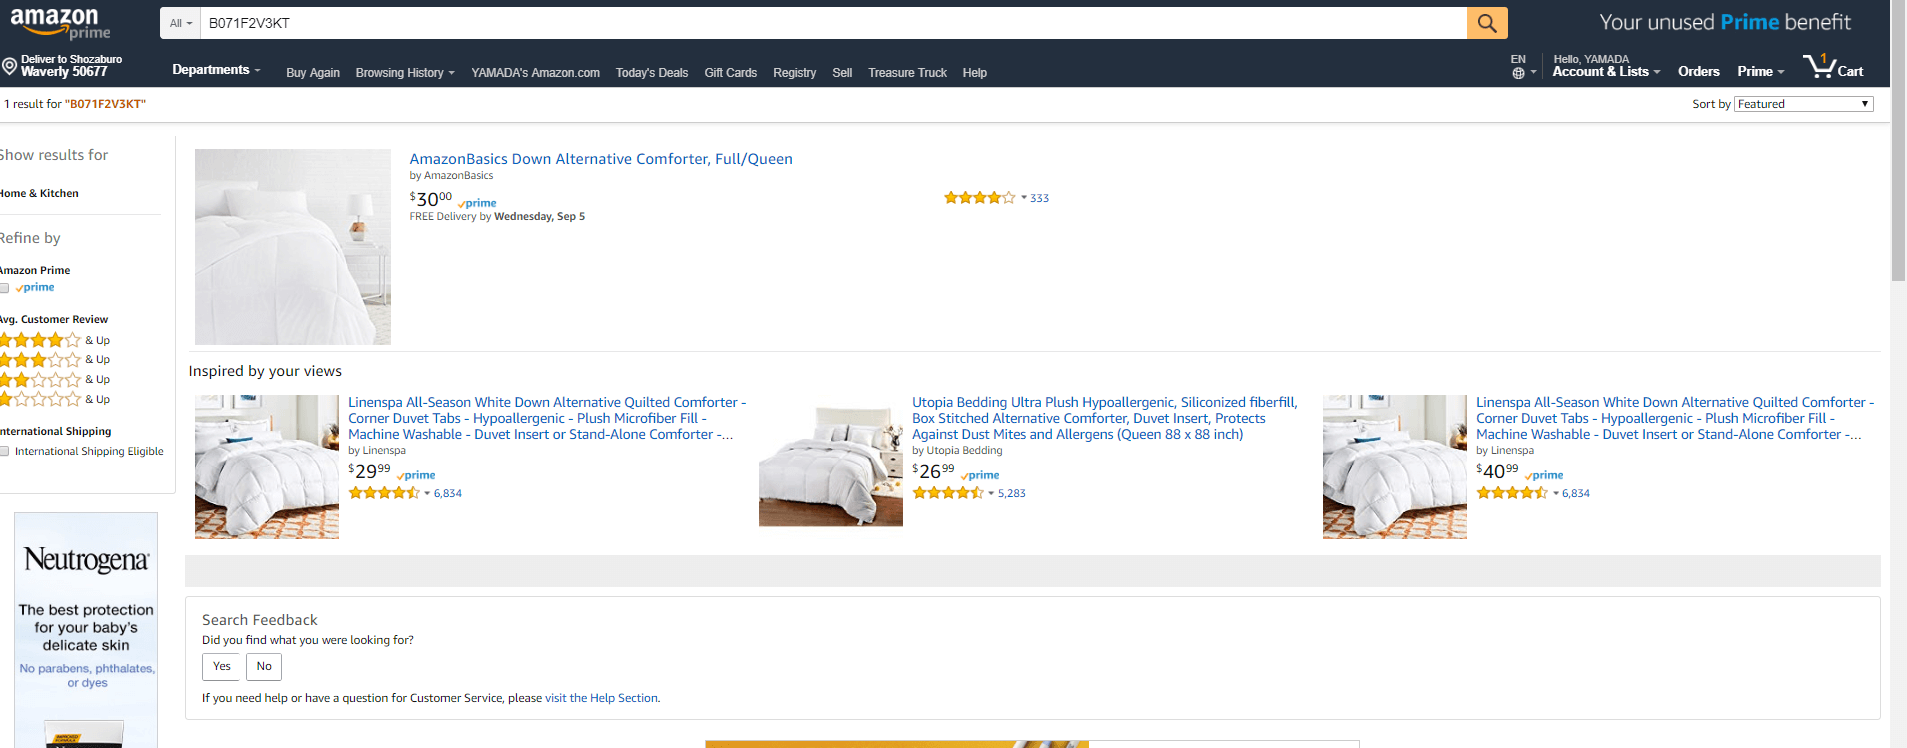Click Sell in navigation bar
Screen dimensions: 1907x748
842,73
